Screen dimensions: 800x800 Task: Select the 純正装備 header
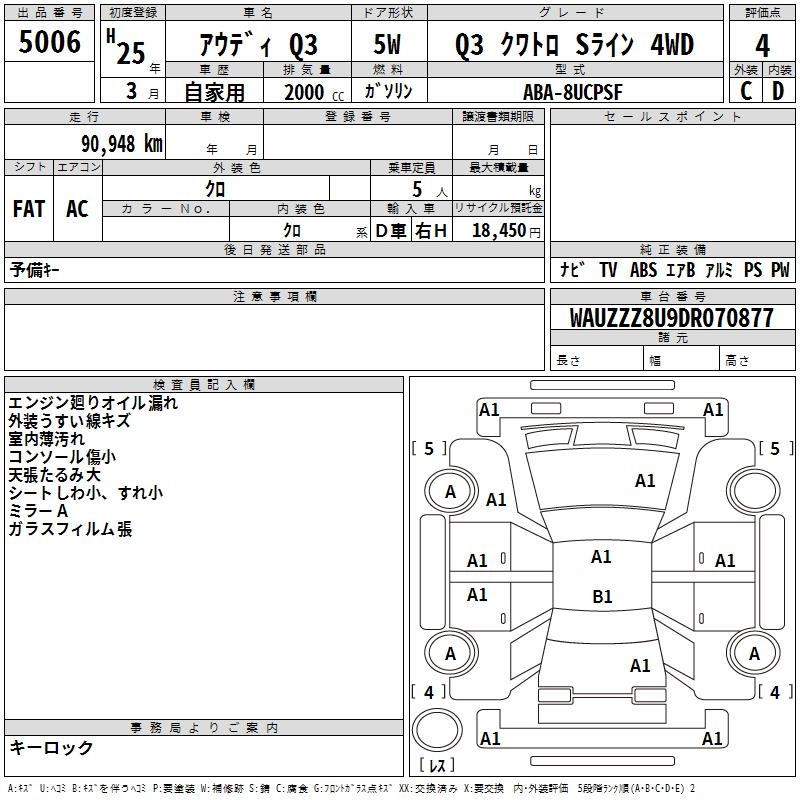pos(673,249)
